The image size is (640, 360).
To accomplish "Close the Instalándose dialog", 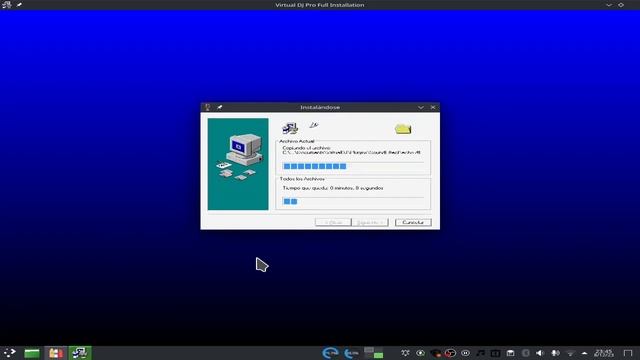I will pos(433,107).
